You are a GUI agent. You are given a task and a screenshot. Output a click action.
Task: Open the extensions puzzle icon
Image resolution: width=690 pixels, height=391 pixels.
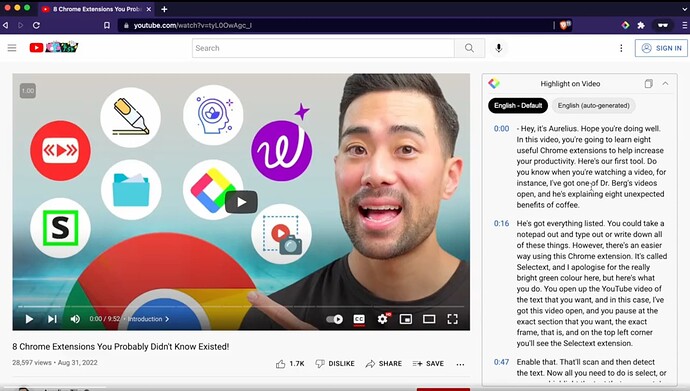pos(641,26)
